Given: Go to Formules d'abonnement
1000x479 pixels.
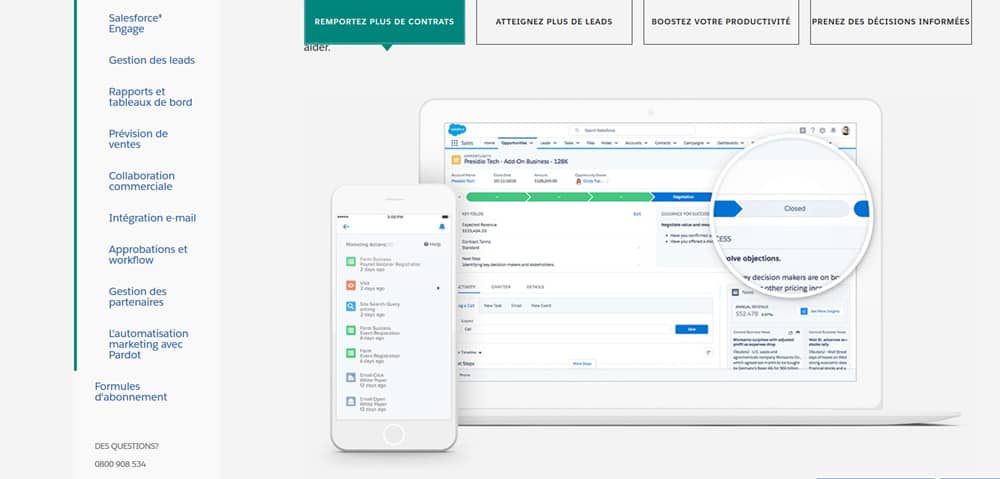Looking at the screenshot, I should tap(131, 392).
